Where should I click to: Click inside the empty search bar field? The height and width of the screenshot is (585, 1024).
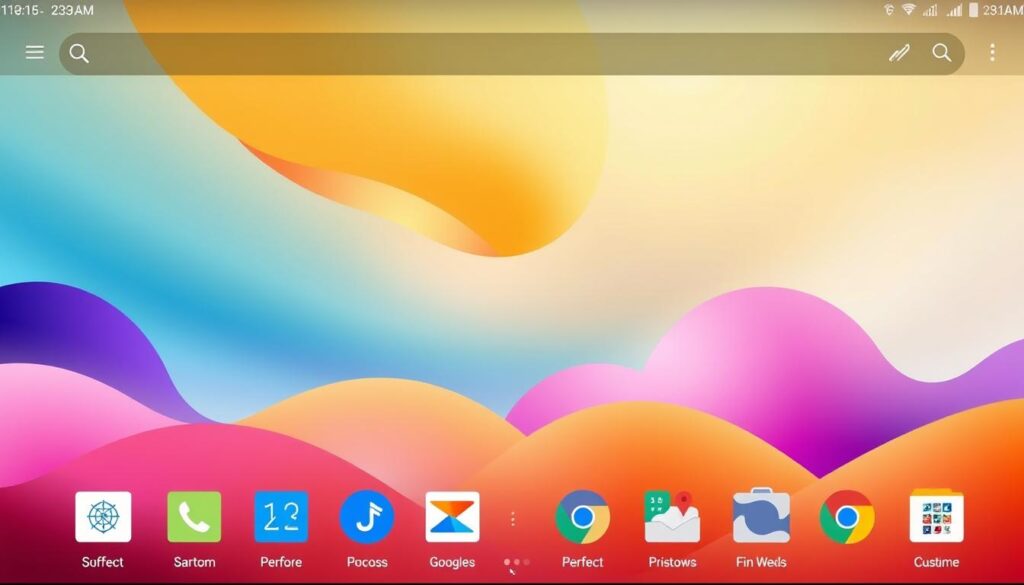click(480, 54)
